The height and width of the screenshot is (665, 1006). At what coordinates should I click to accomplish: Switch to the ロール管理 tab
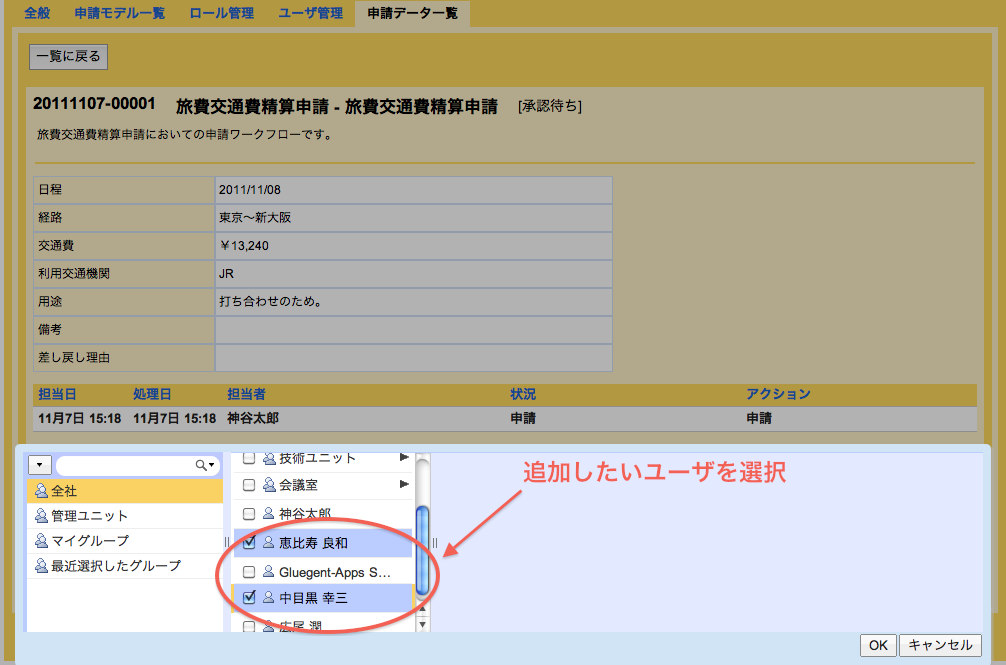click(221, 14)
